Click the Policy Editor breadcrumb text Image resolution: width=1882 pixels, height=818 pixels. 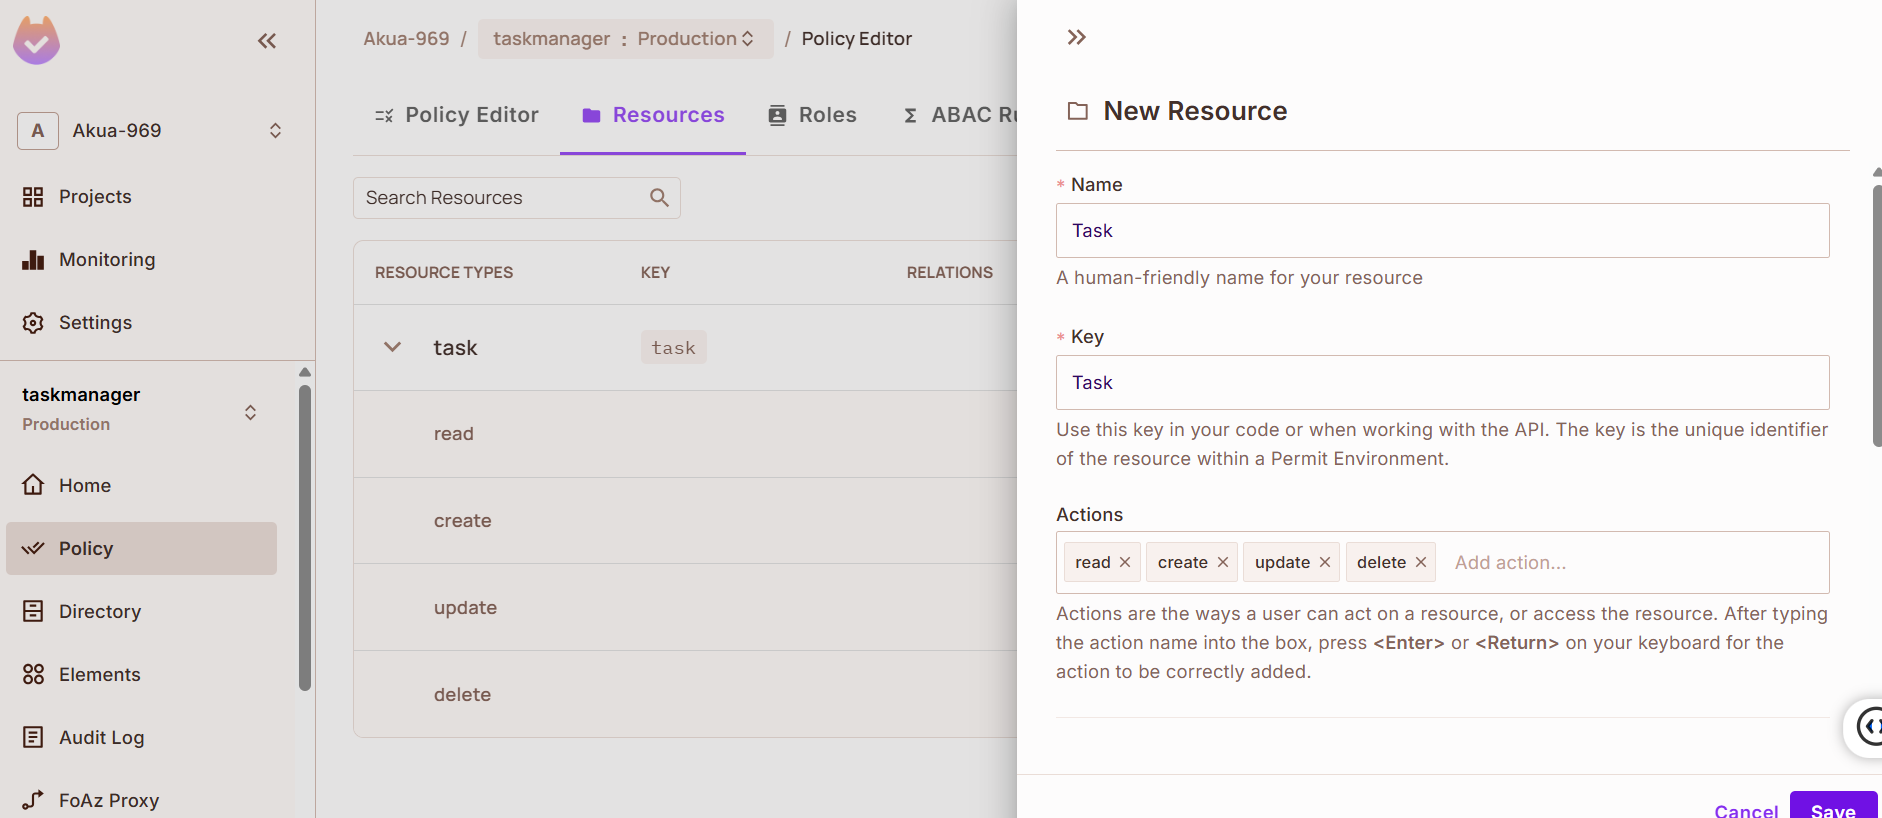point(856,39)
